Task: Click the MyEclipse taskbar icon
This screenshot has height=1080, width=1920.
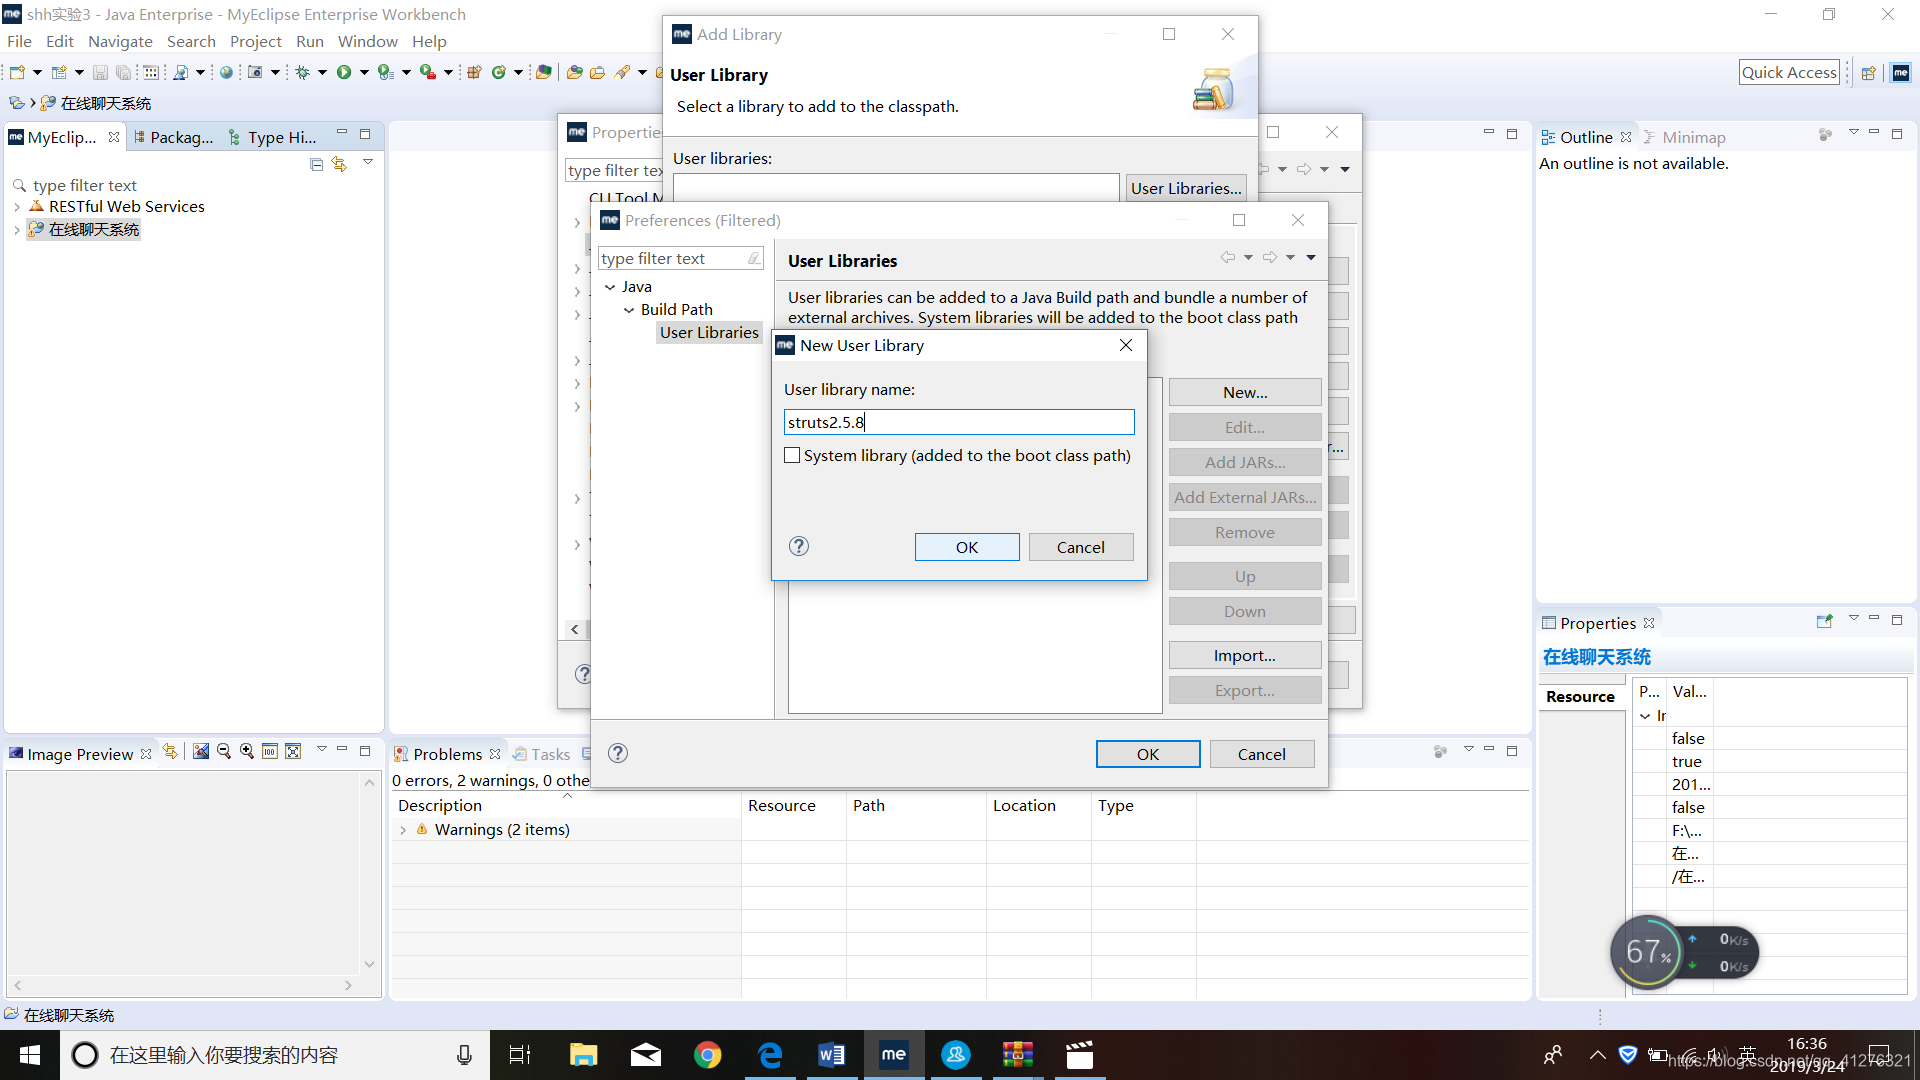Action: (x=895, y=1056)
